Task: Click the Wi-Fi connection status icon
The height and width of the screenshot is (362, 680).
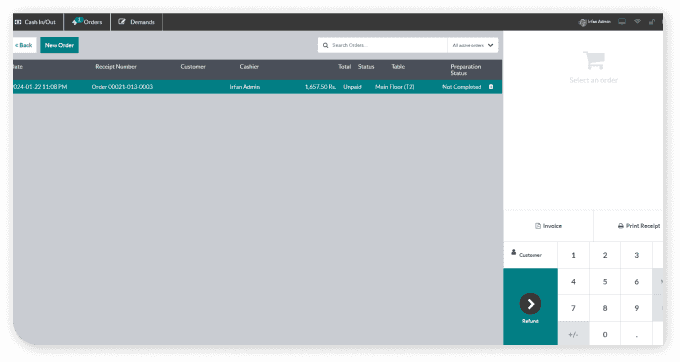Action: point(638,22)
